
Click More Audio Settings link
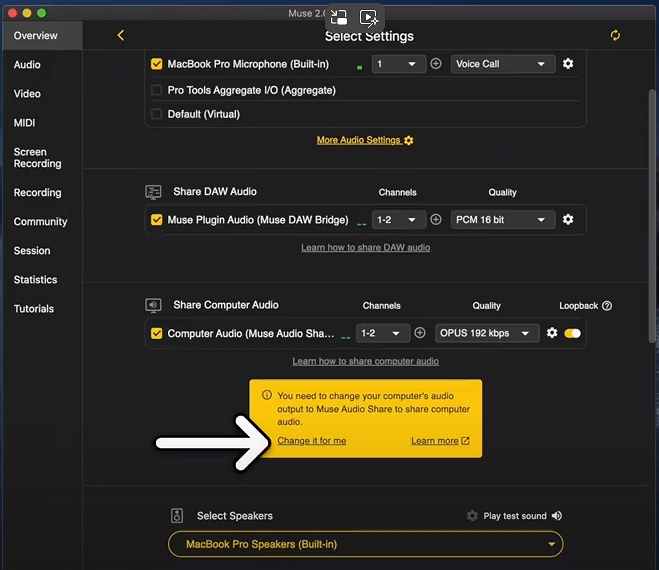click(x=365, y=140)
